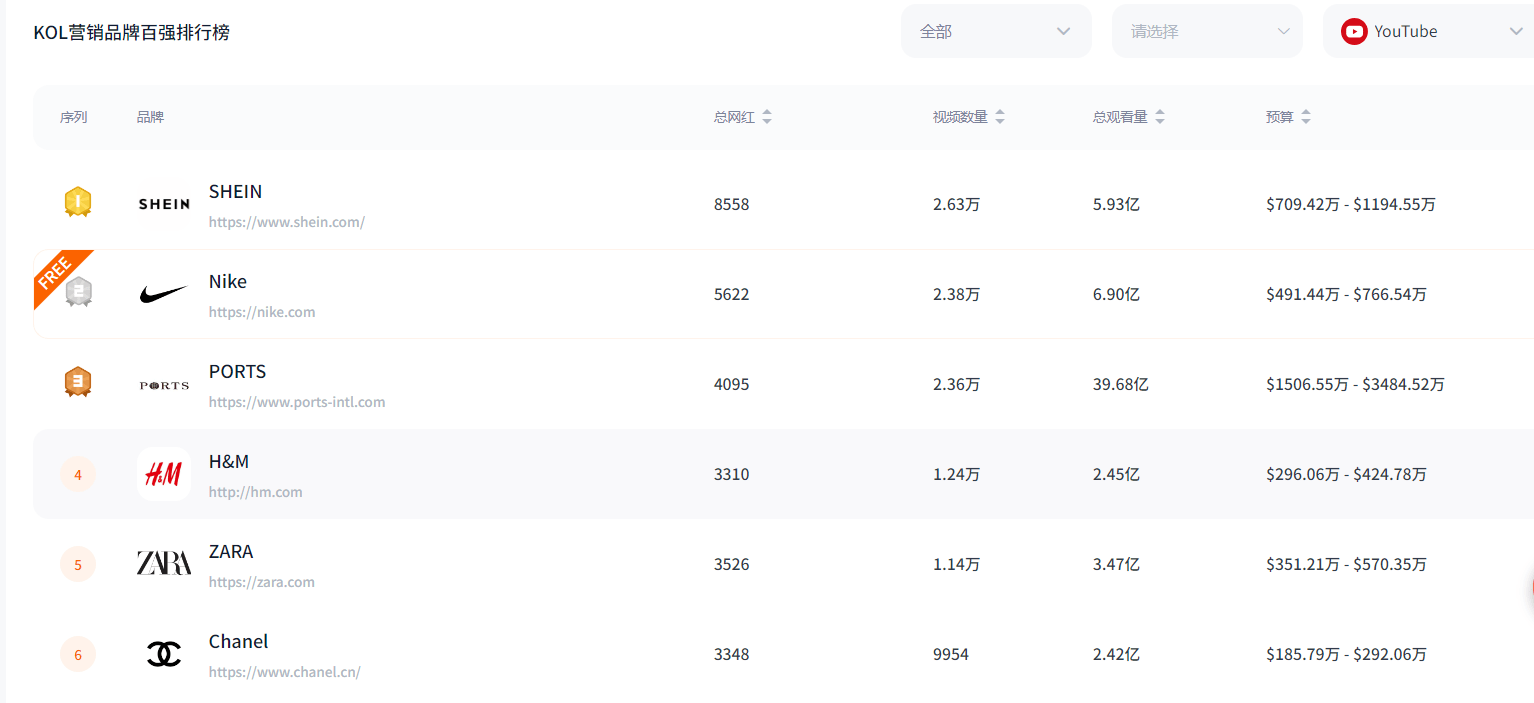The width and height of the screenshot is (1534, 703).
Task: Click SHEIN's budget $709.42万 - $1194.55万
Action: tap(1350, 204)
